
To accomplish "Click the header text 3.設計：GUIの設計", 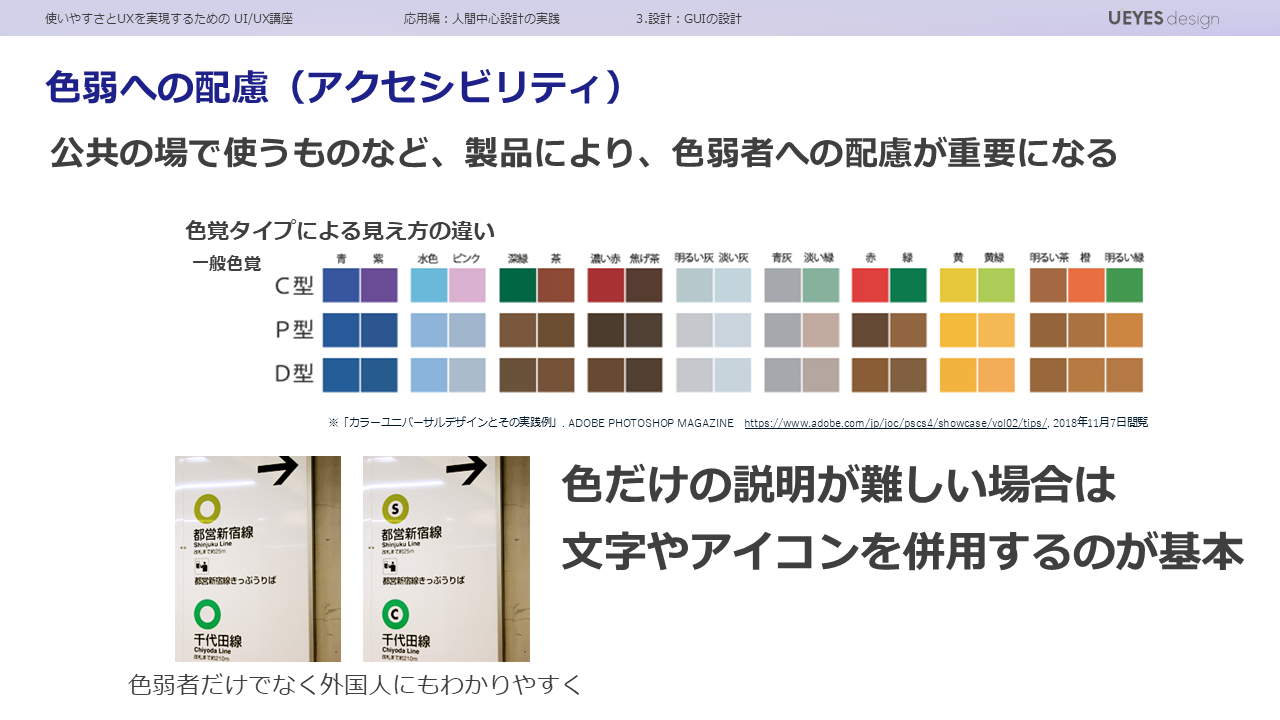I will pos(688,19).
